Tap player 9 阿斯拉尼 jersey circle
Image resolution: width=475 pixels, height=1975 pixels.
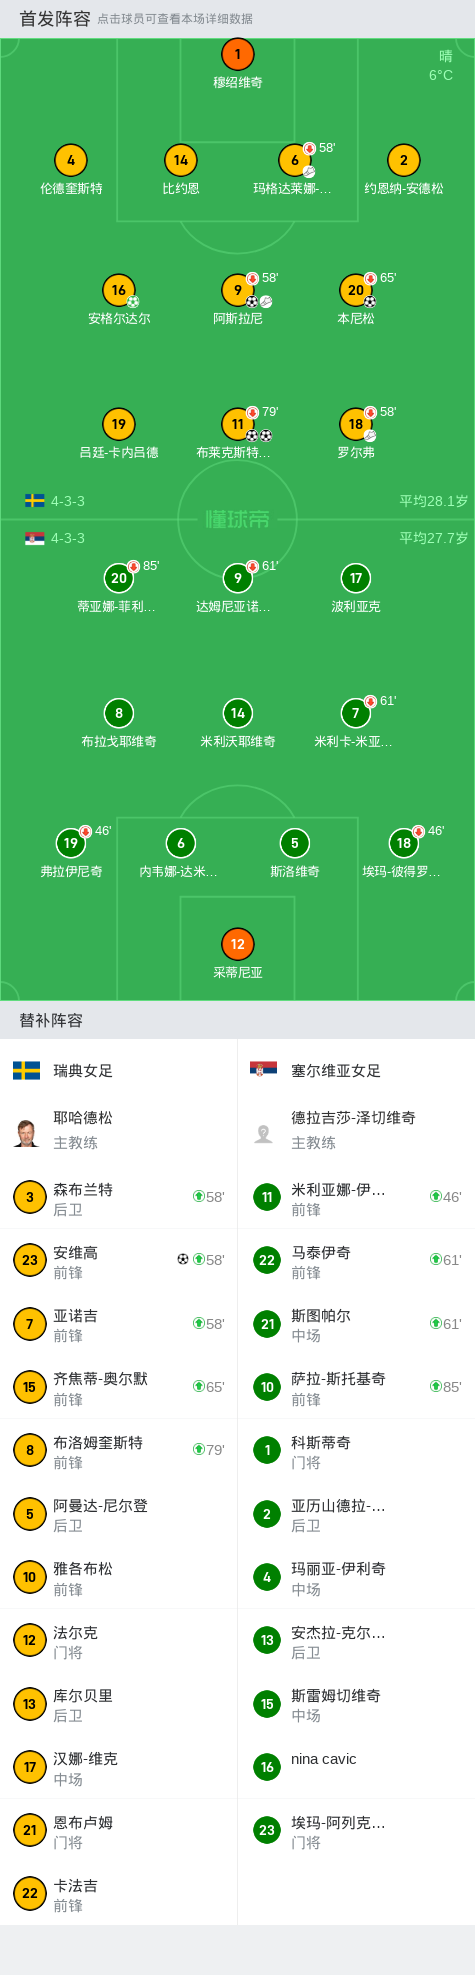238,290
